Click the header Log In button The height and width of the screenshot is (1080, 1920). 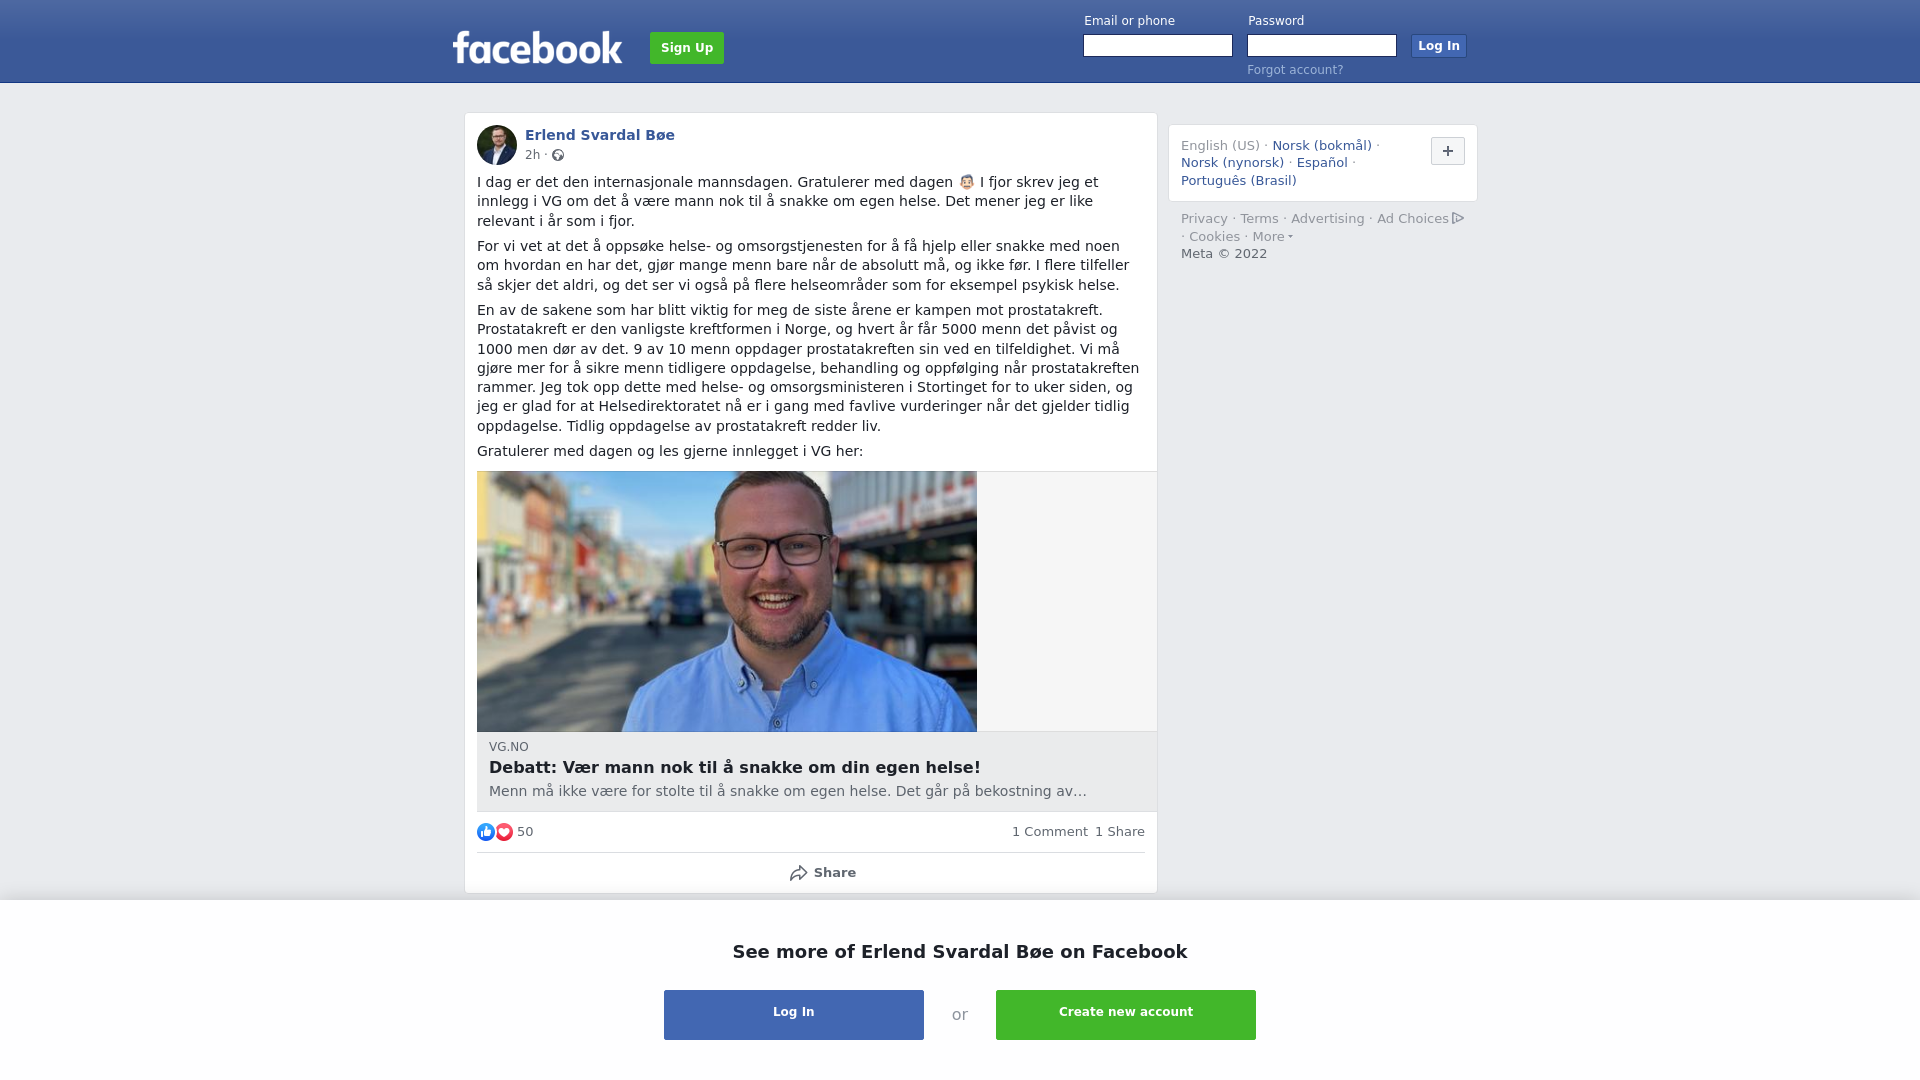(1439, 46)
